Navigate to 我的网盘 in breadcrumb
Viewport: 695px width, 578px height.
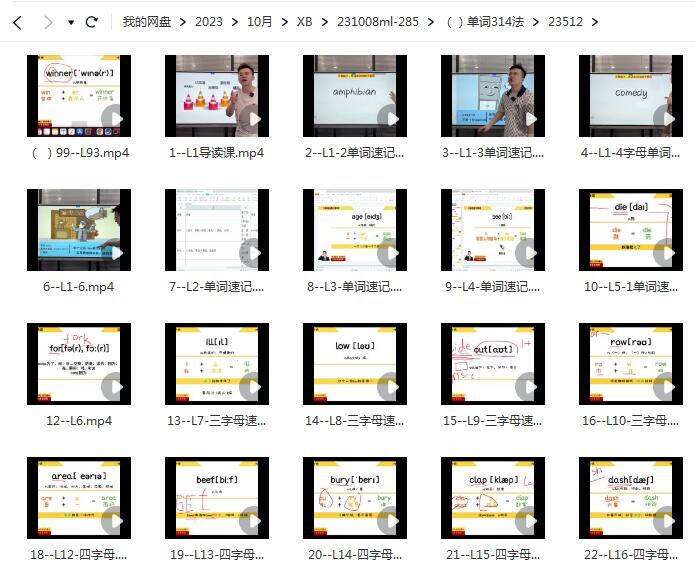point(147,22)
